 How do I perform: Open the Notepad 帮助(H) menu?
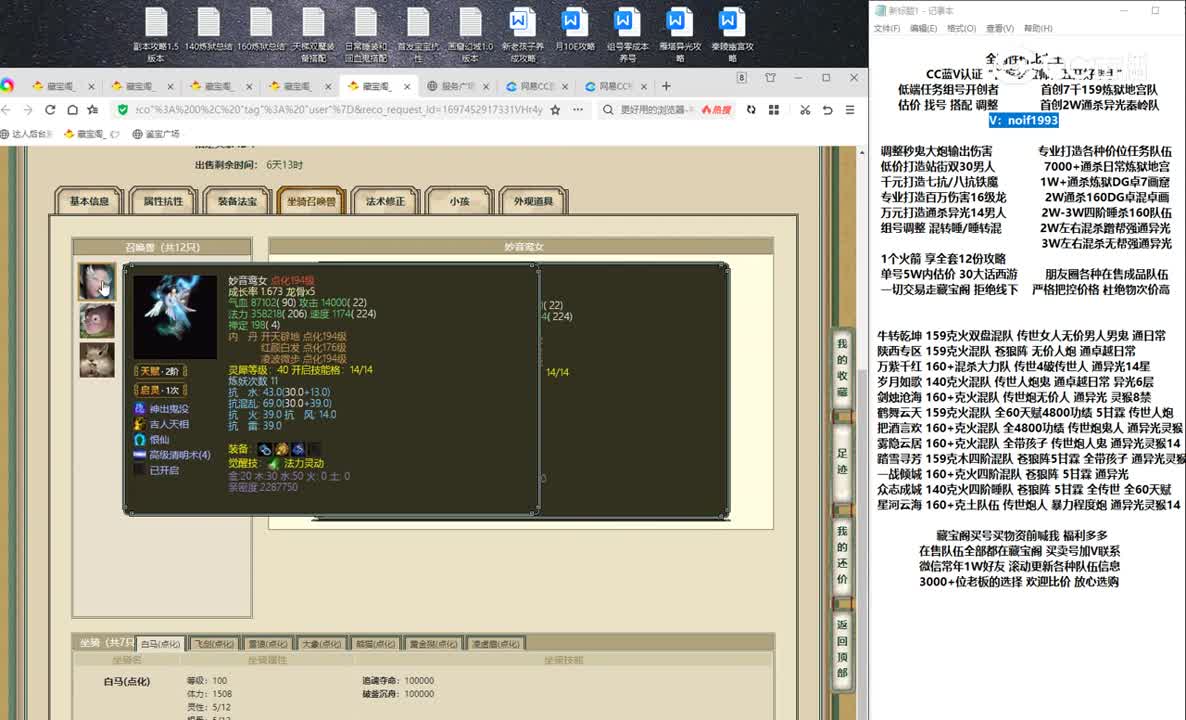pyautogui.click(x=1038, y=29)
